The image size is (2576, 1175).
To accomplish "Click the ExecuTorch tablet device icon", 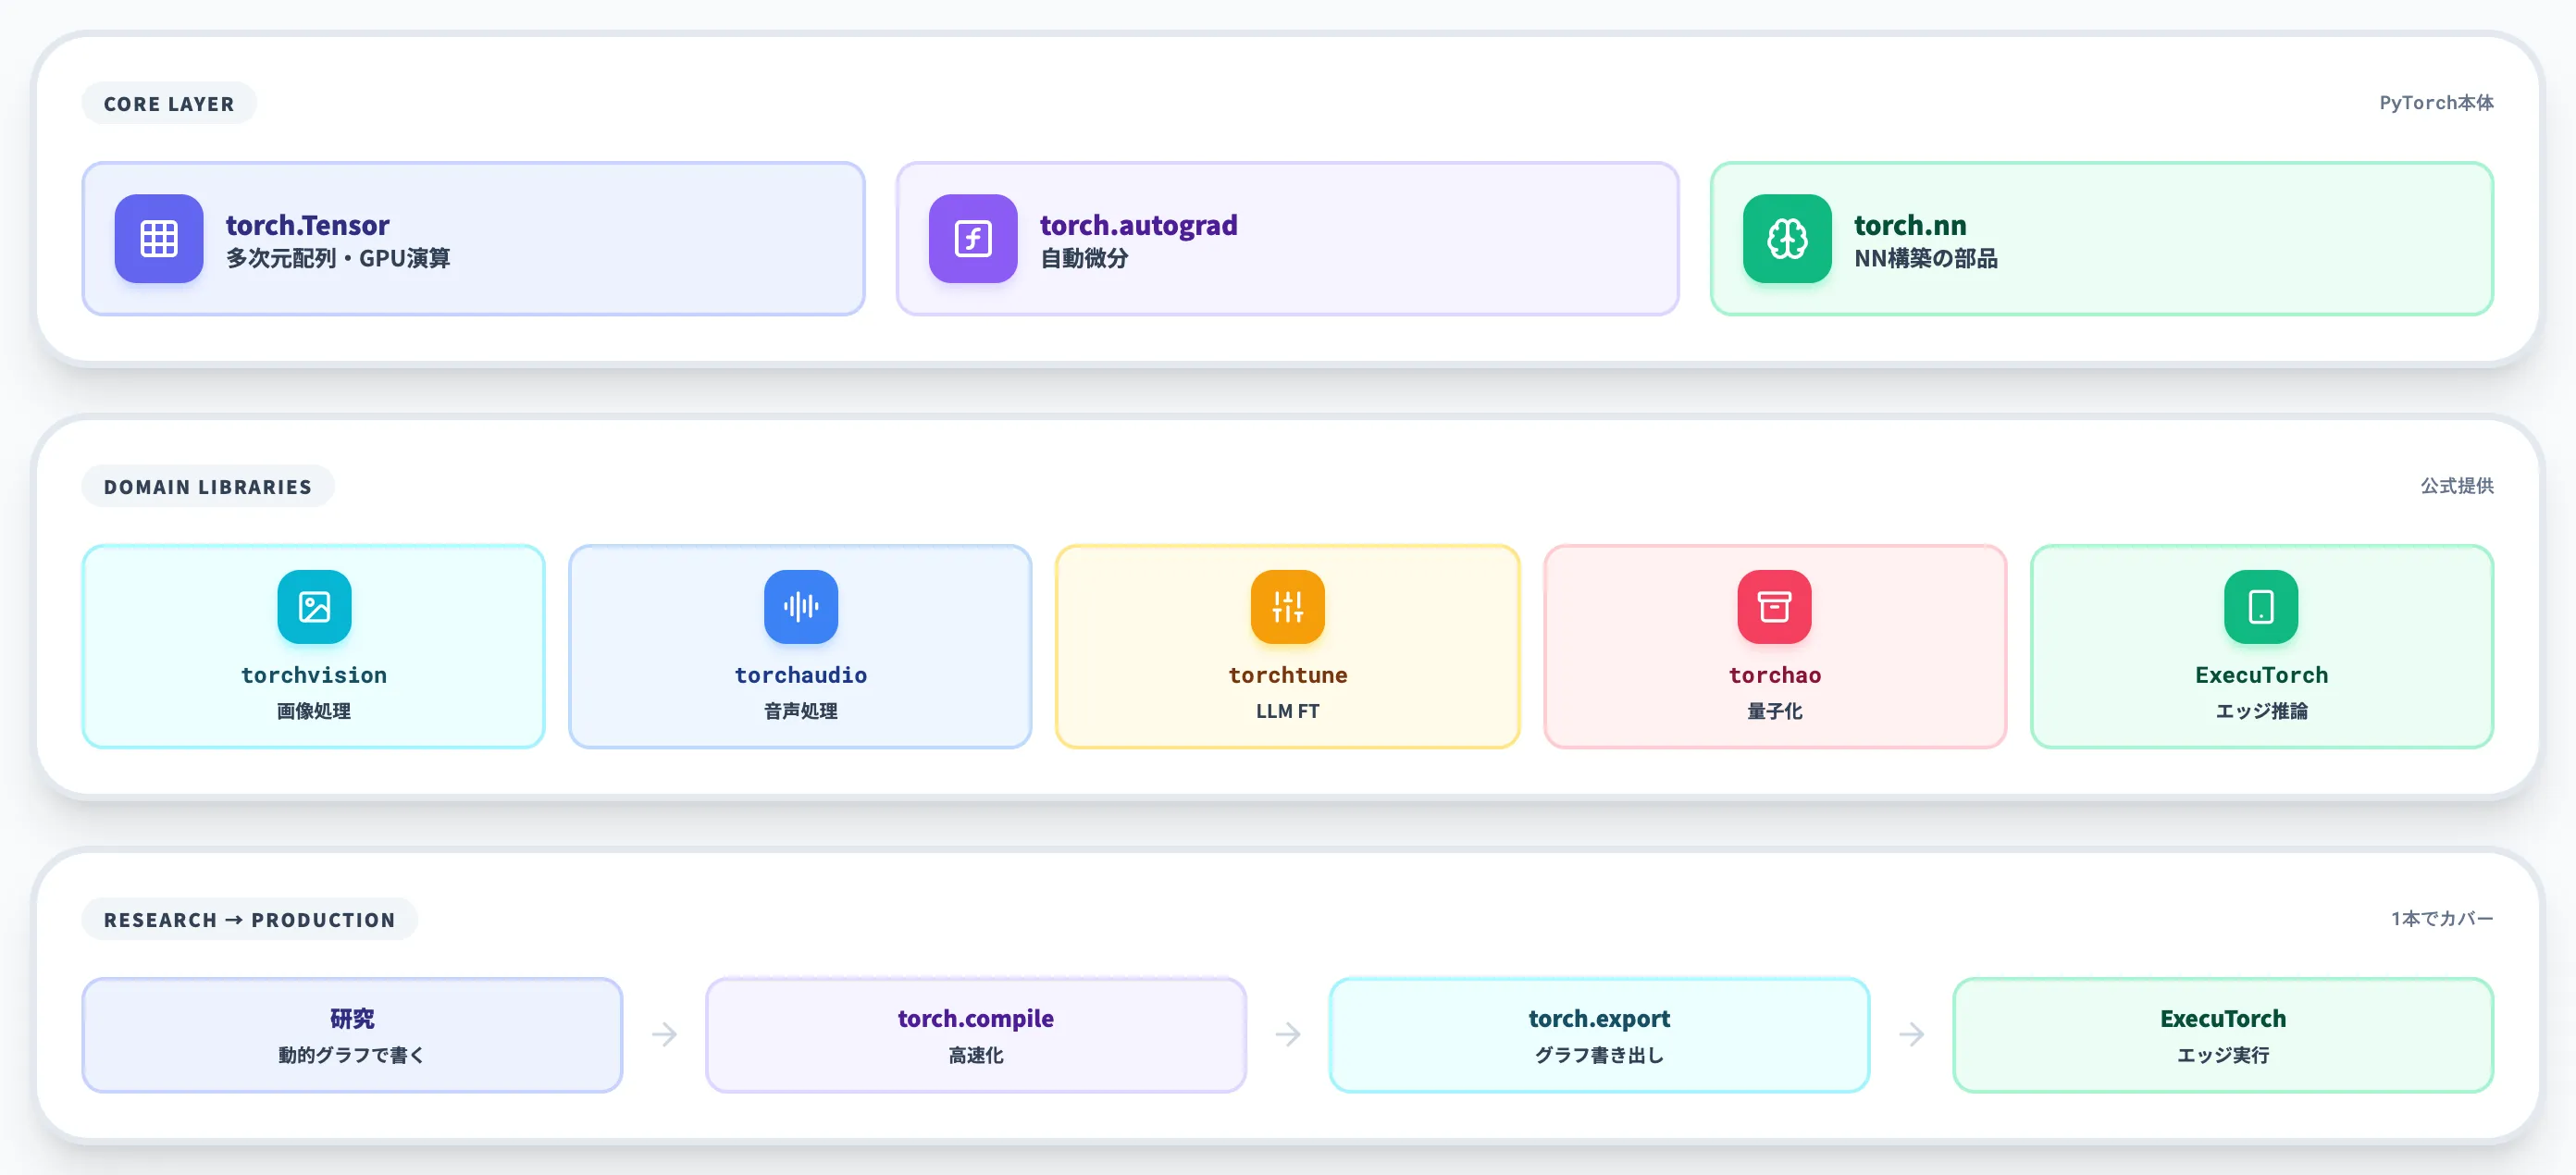I will (2261, 607).
